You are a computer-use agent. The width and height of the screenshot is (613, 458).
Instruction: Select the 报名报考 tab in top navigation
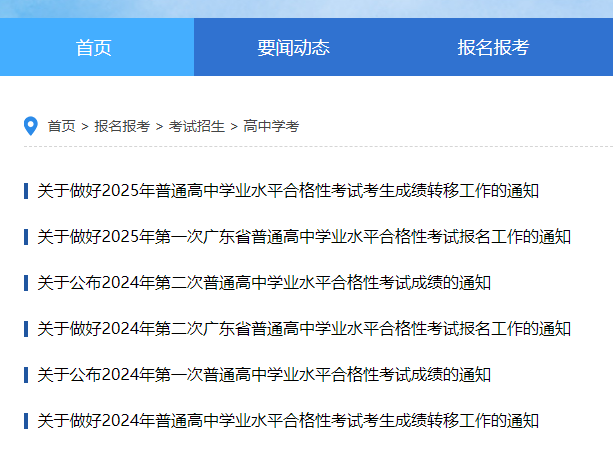click(x=493, y=47)
